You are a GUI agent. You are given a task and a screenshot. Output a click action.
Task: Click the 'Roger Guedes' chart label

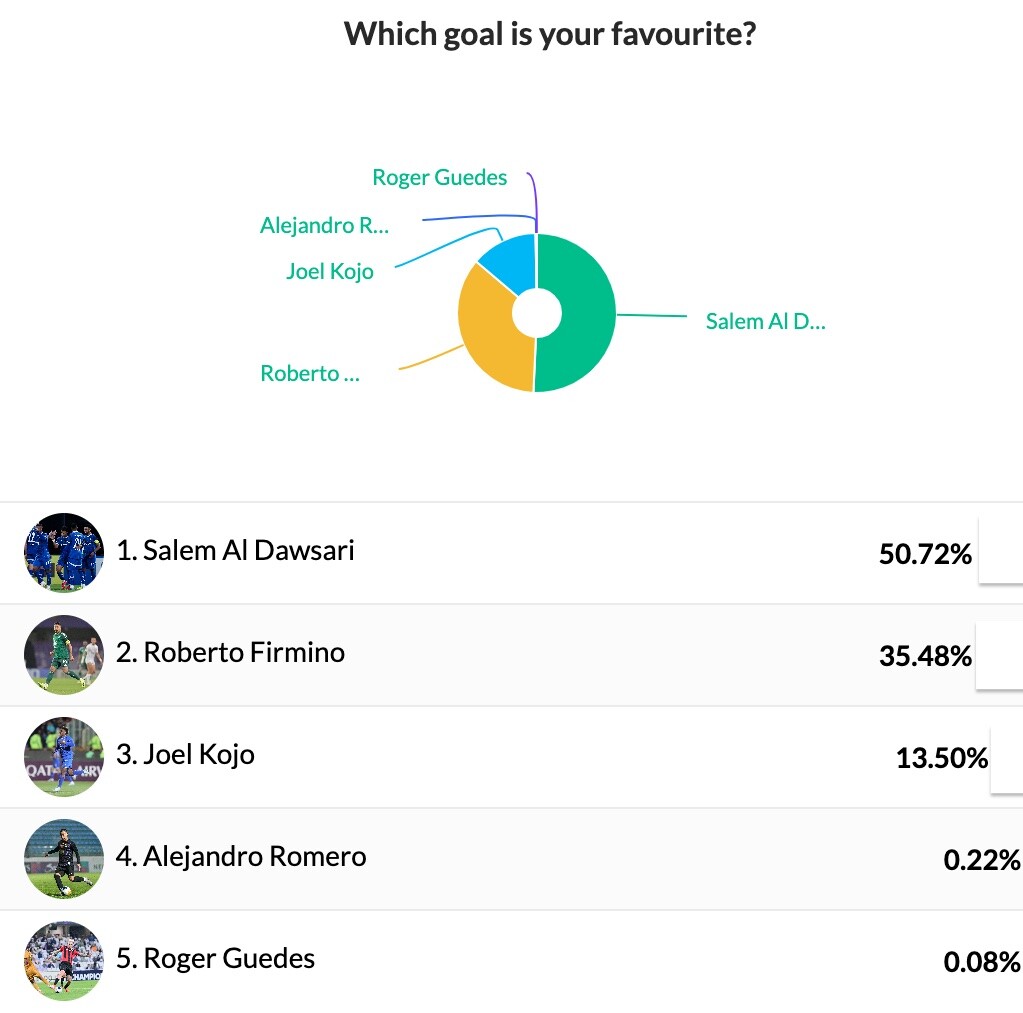coord(439,177)
